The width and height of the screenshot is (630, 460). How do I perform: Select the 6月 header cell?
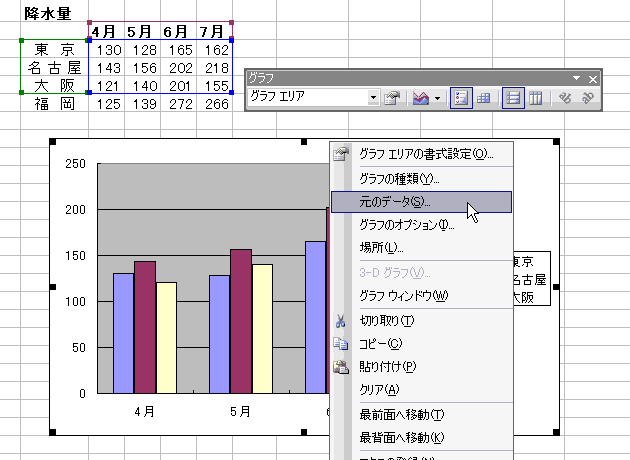pos(178,31)
